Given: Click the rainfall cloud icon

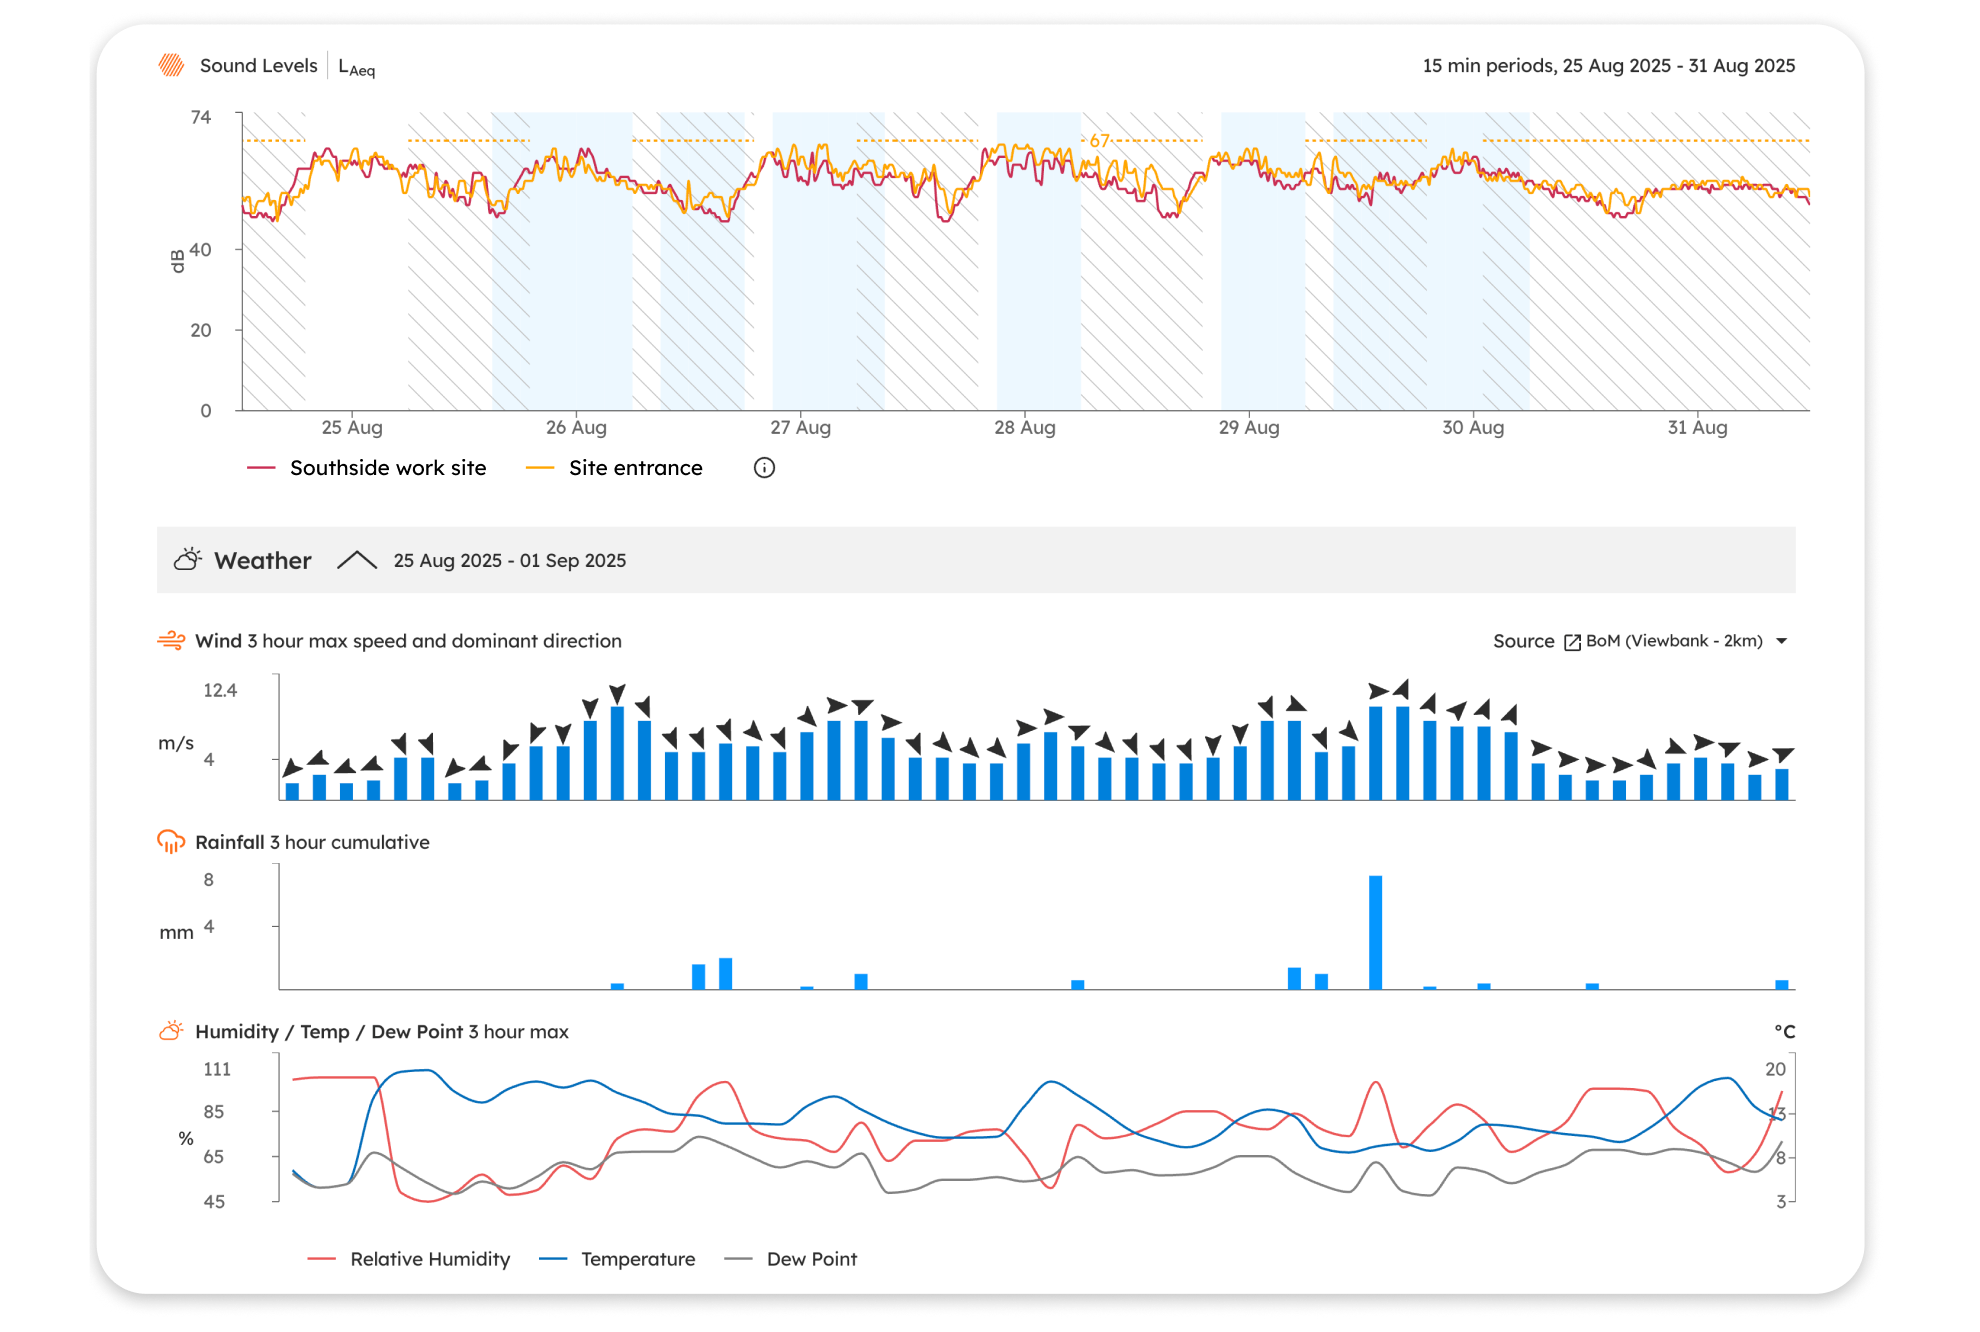Looking at the screenshot, I should pos(171,842).
